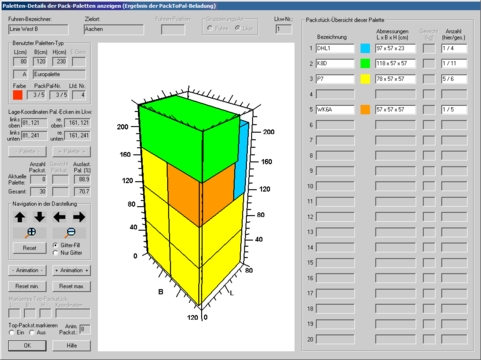The image size is (481, 360).
Task: Zoom out with the minus magnifier
Action: tap(69, 233)
